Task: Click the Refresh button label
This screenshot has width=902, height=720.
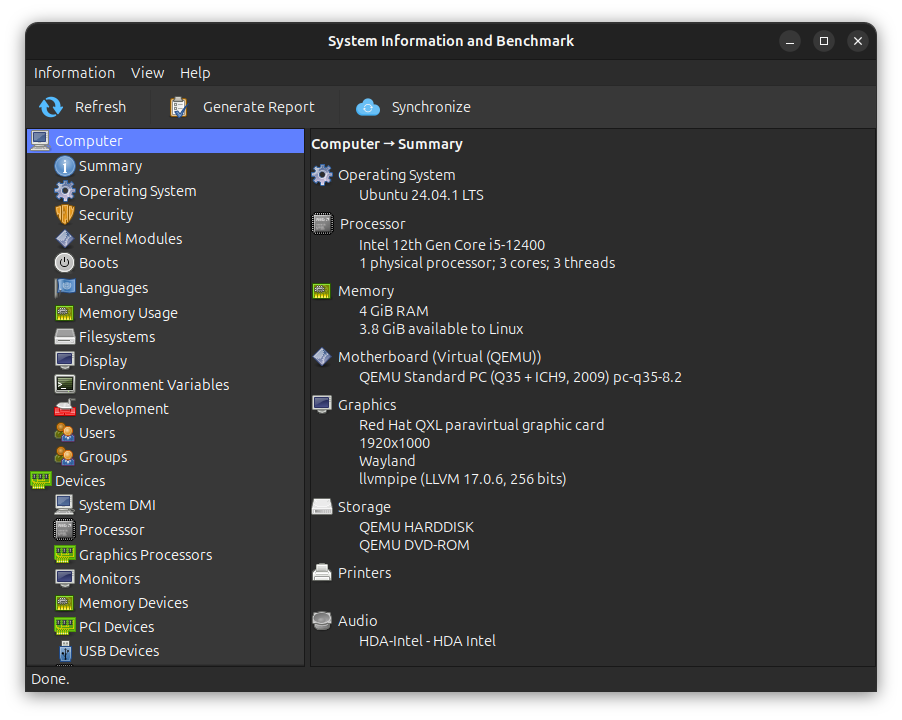Action: (100, 107)
